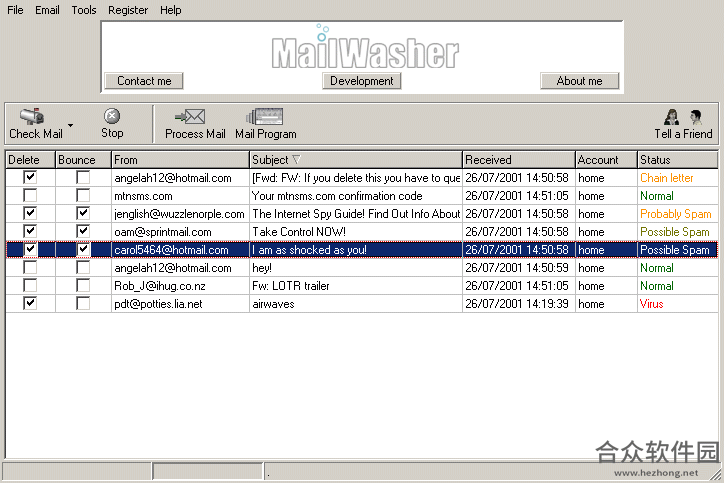The image size is (724, 483).
Task: Sort by the Status column header
Action: point(677,160)
